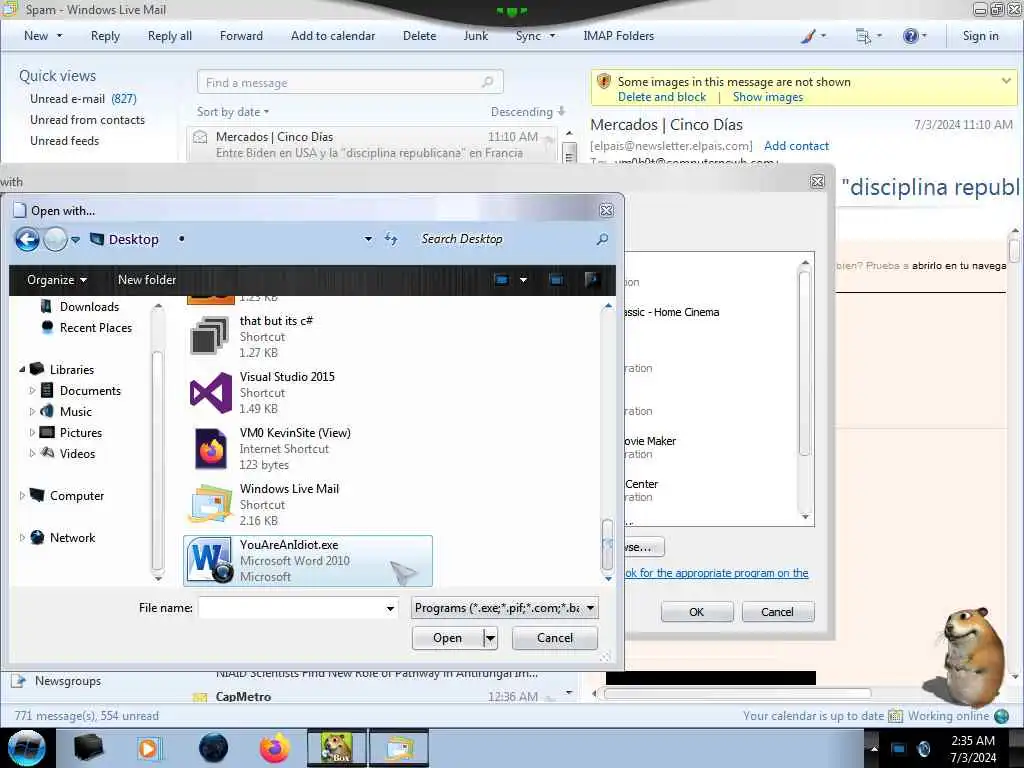
Task: Open the File name history dropdown arrow
Action: coord(390,609)
